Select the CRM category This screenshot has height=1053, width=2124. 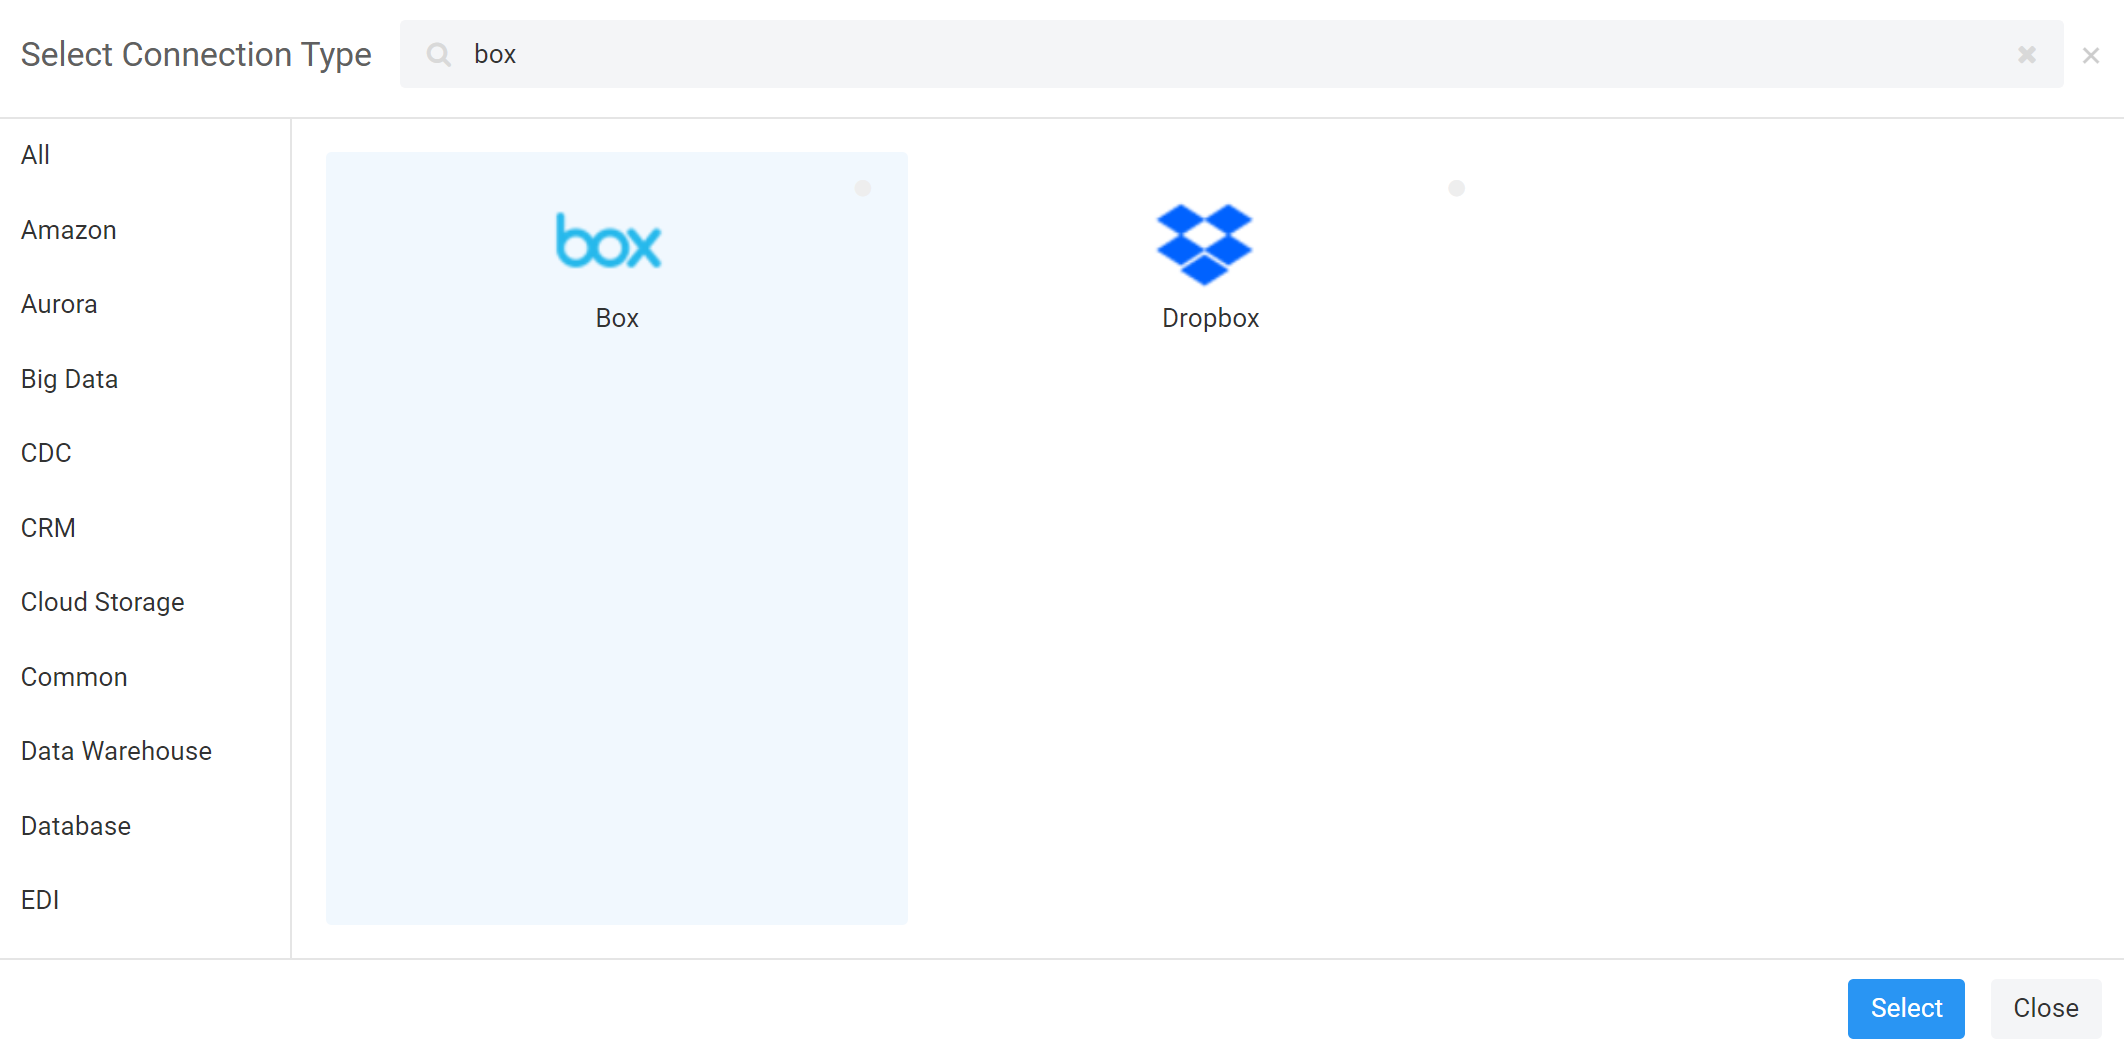[48, 528]
